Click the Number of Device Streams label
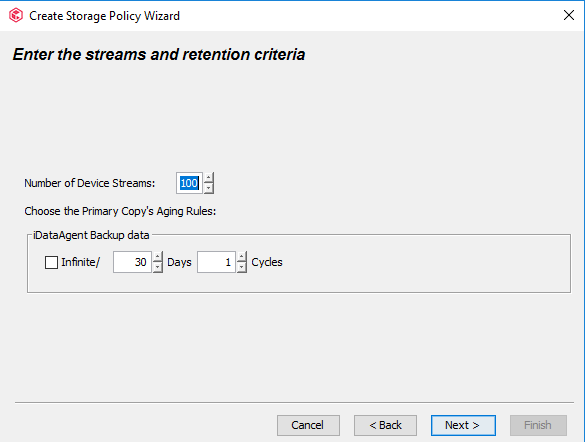 (x=90, y=183)
